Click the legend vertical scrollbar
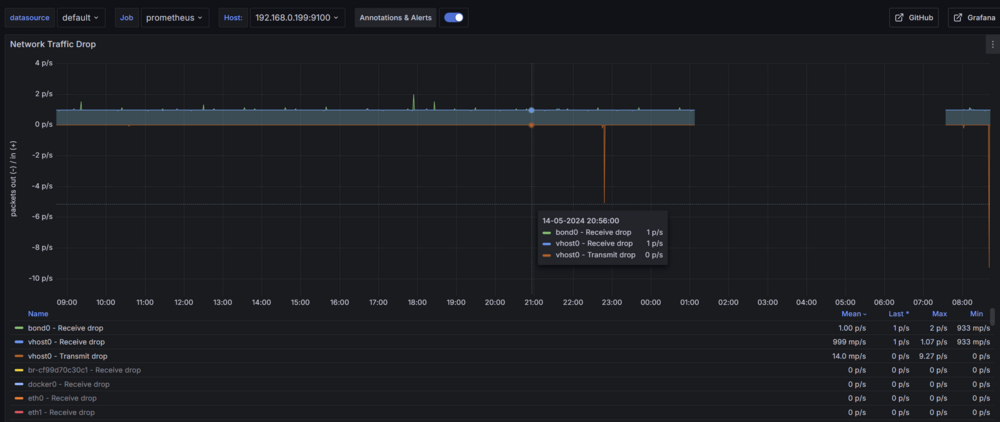 tap(992, 317)
